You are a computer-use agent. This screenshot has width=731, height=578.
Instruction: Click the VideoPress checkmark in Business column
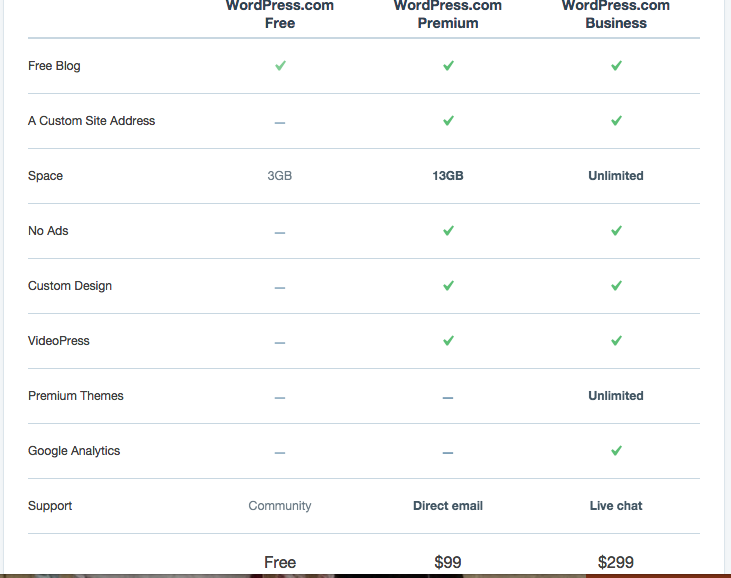point(616,341)
